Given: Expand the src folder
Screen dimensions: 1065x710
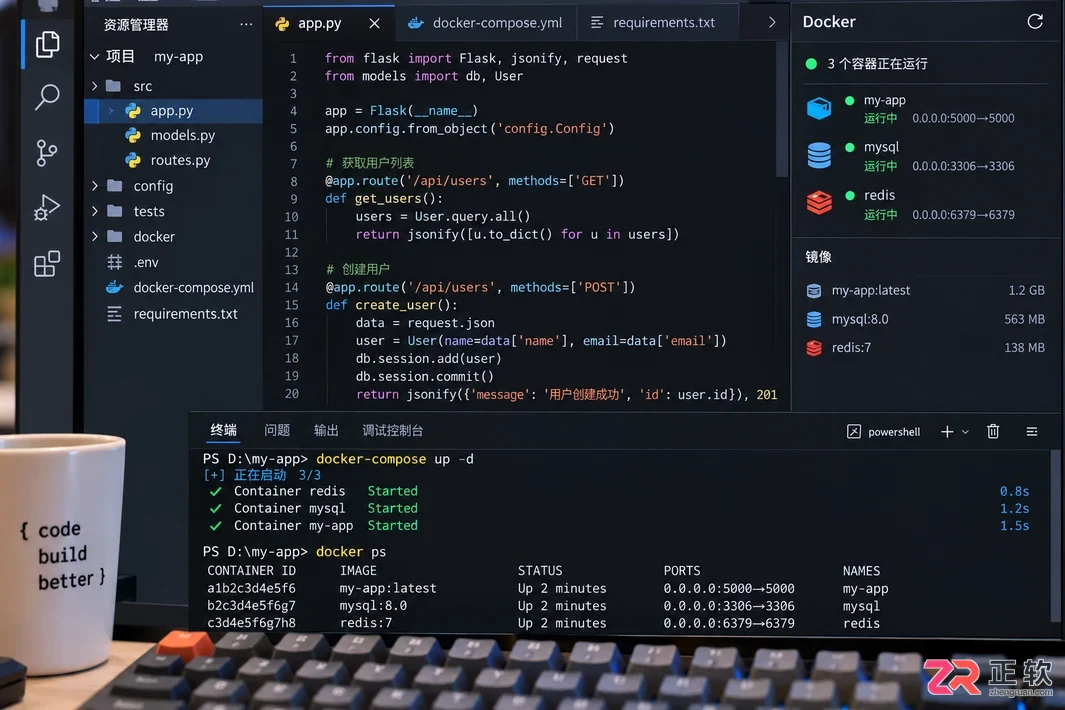Looking at the screenshot, I should [x=94, y=86].
